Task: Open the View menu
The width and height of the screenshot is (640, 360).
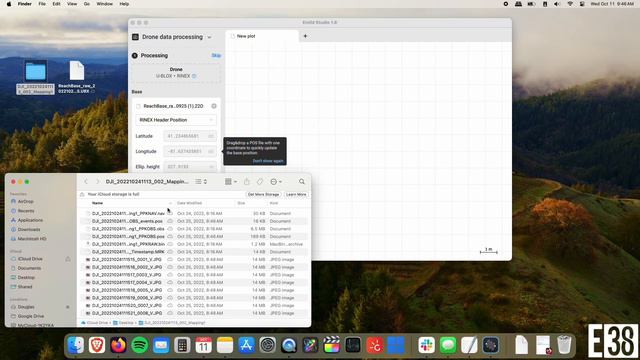Action: point(72,4)
